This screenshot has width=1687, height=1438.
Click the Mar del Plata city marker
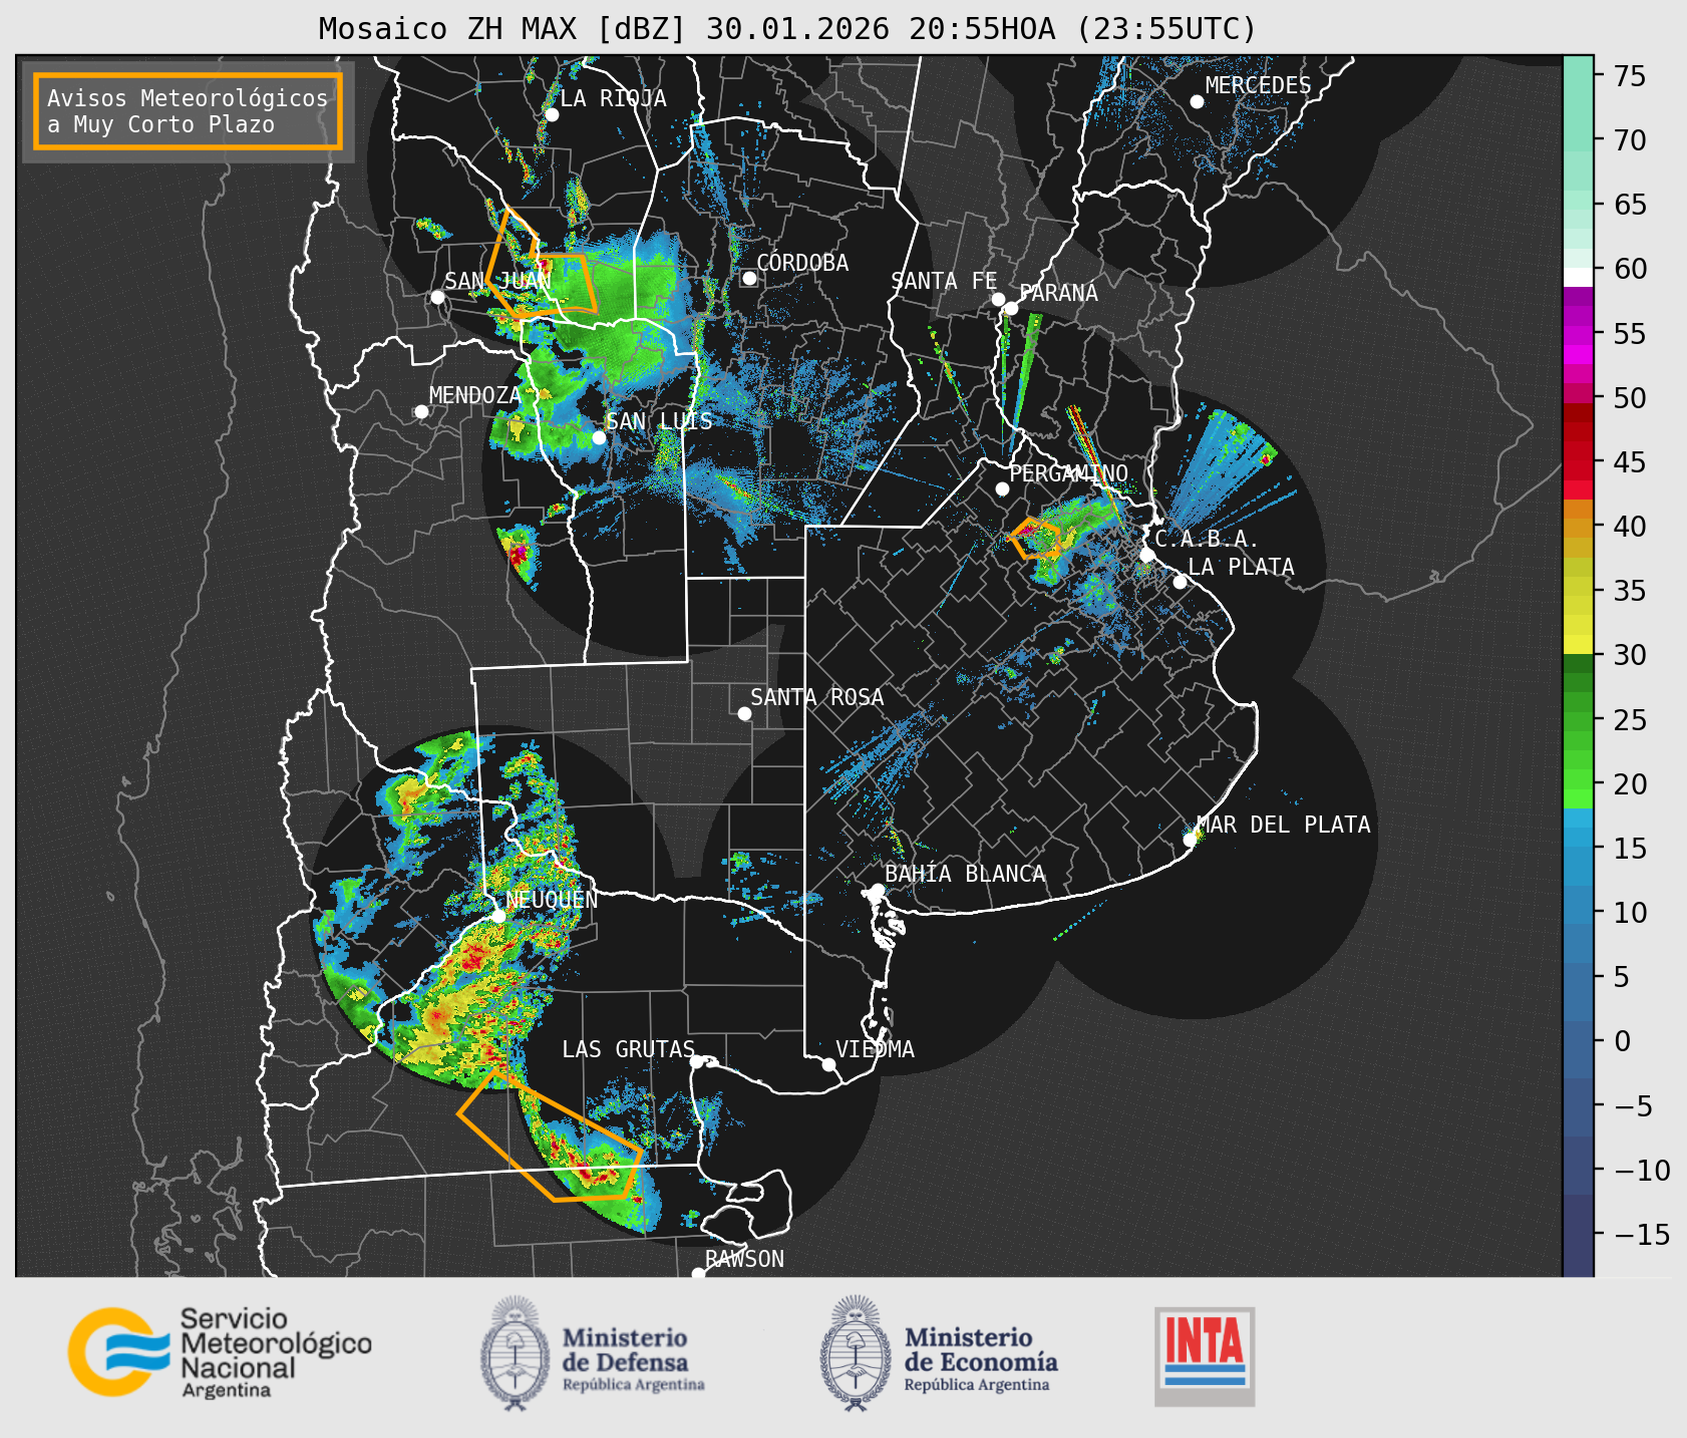1190,839
